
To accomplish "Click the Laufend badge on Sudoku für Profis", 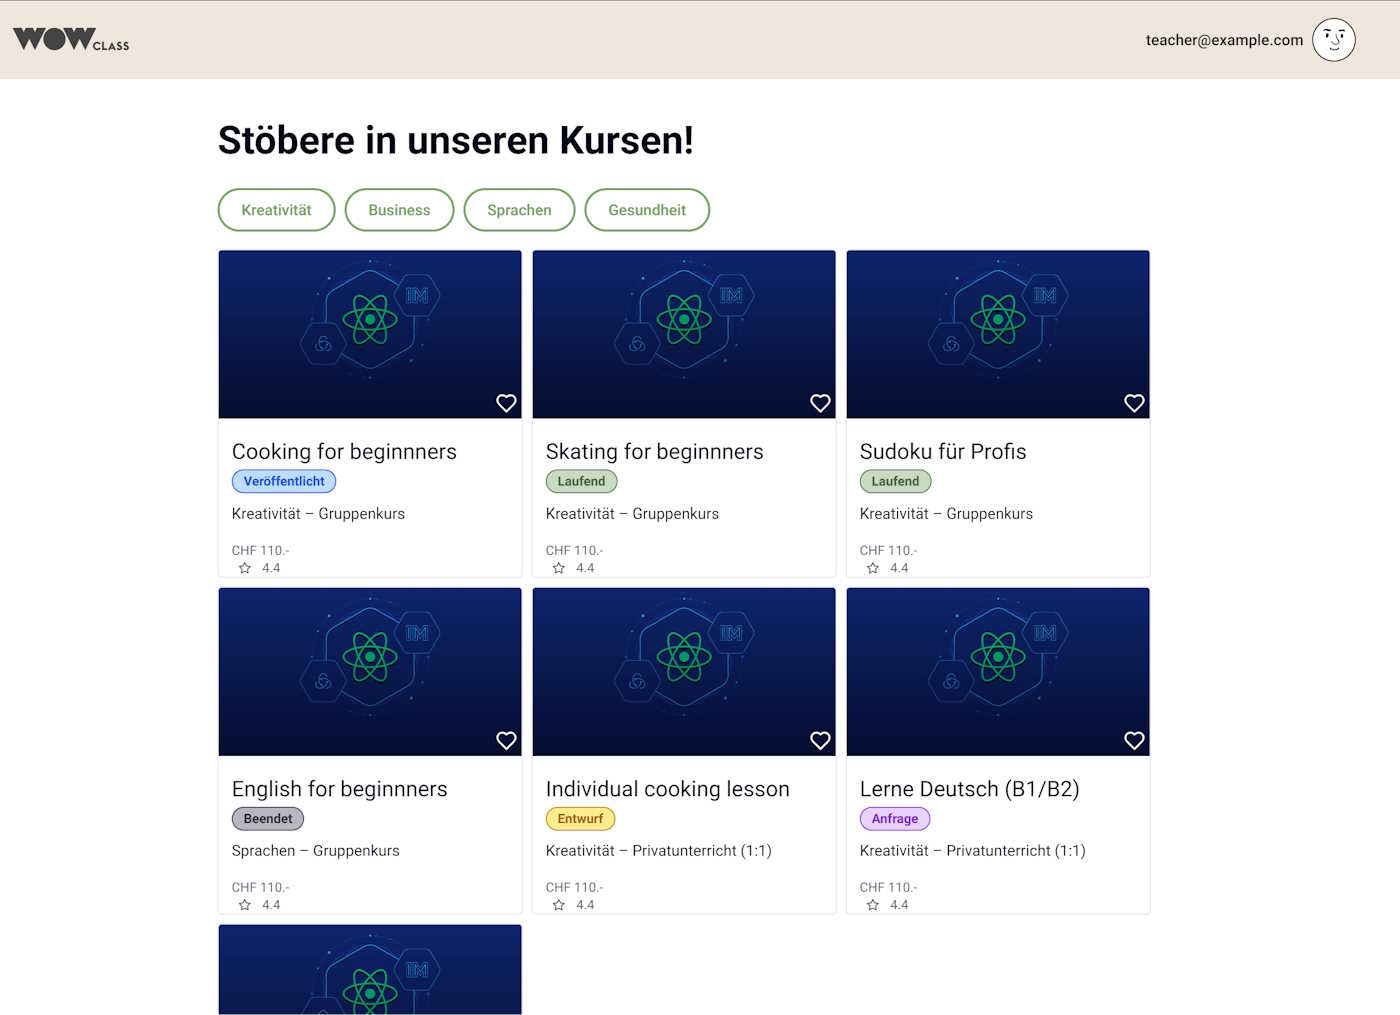I will tap(895, 481).
